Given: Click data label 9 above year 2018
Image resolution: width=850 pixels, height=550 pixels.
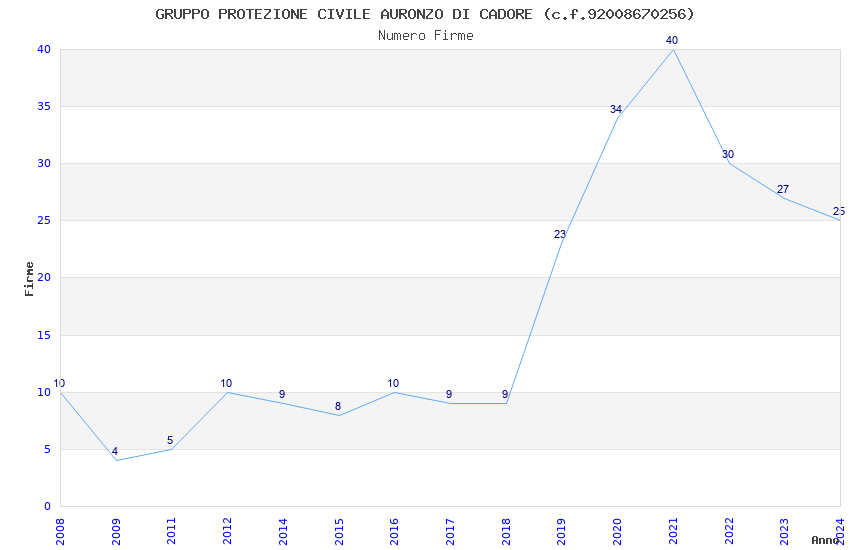Looking at the screenshot, I should tap(505, 394).
